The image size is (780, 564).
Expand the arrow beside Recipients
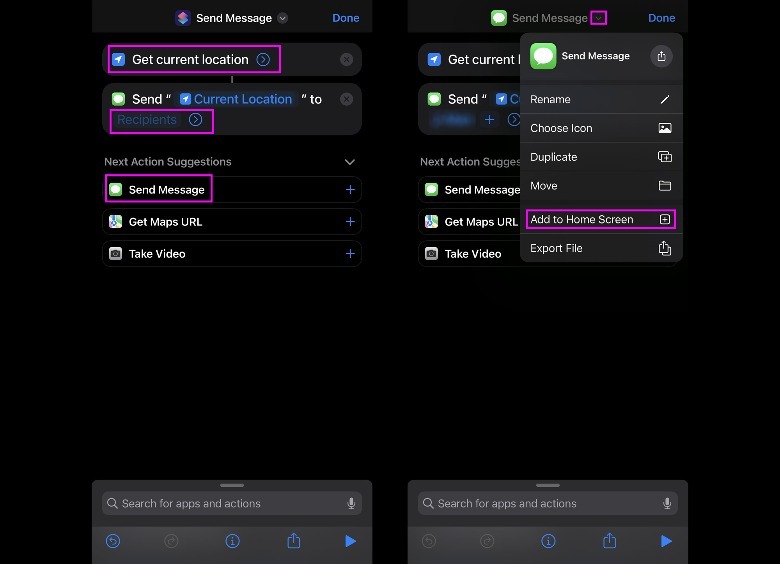[195, 120]
